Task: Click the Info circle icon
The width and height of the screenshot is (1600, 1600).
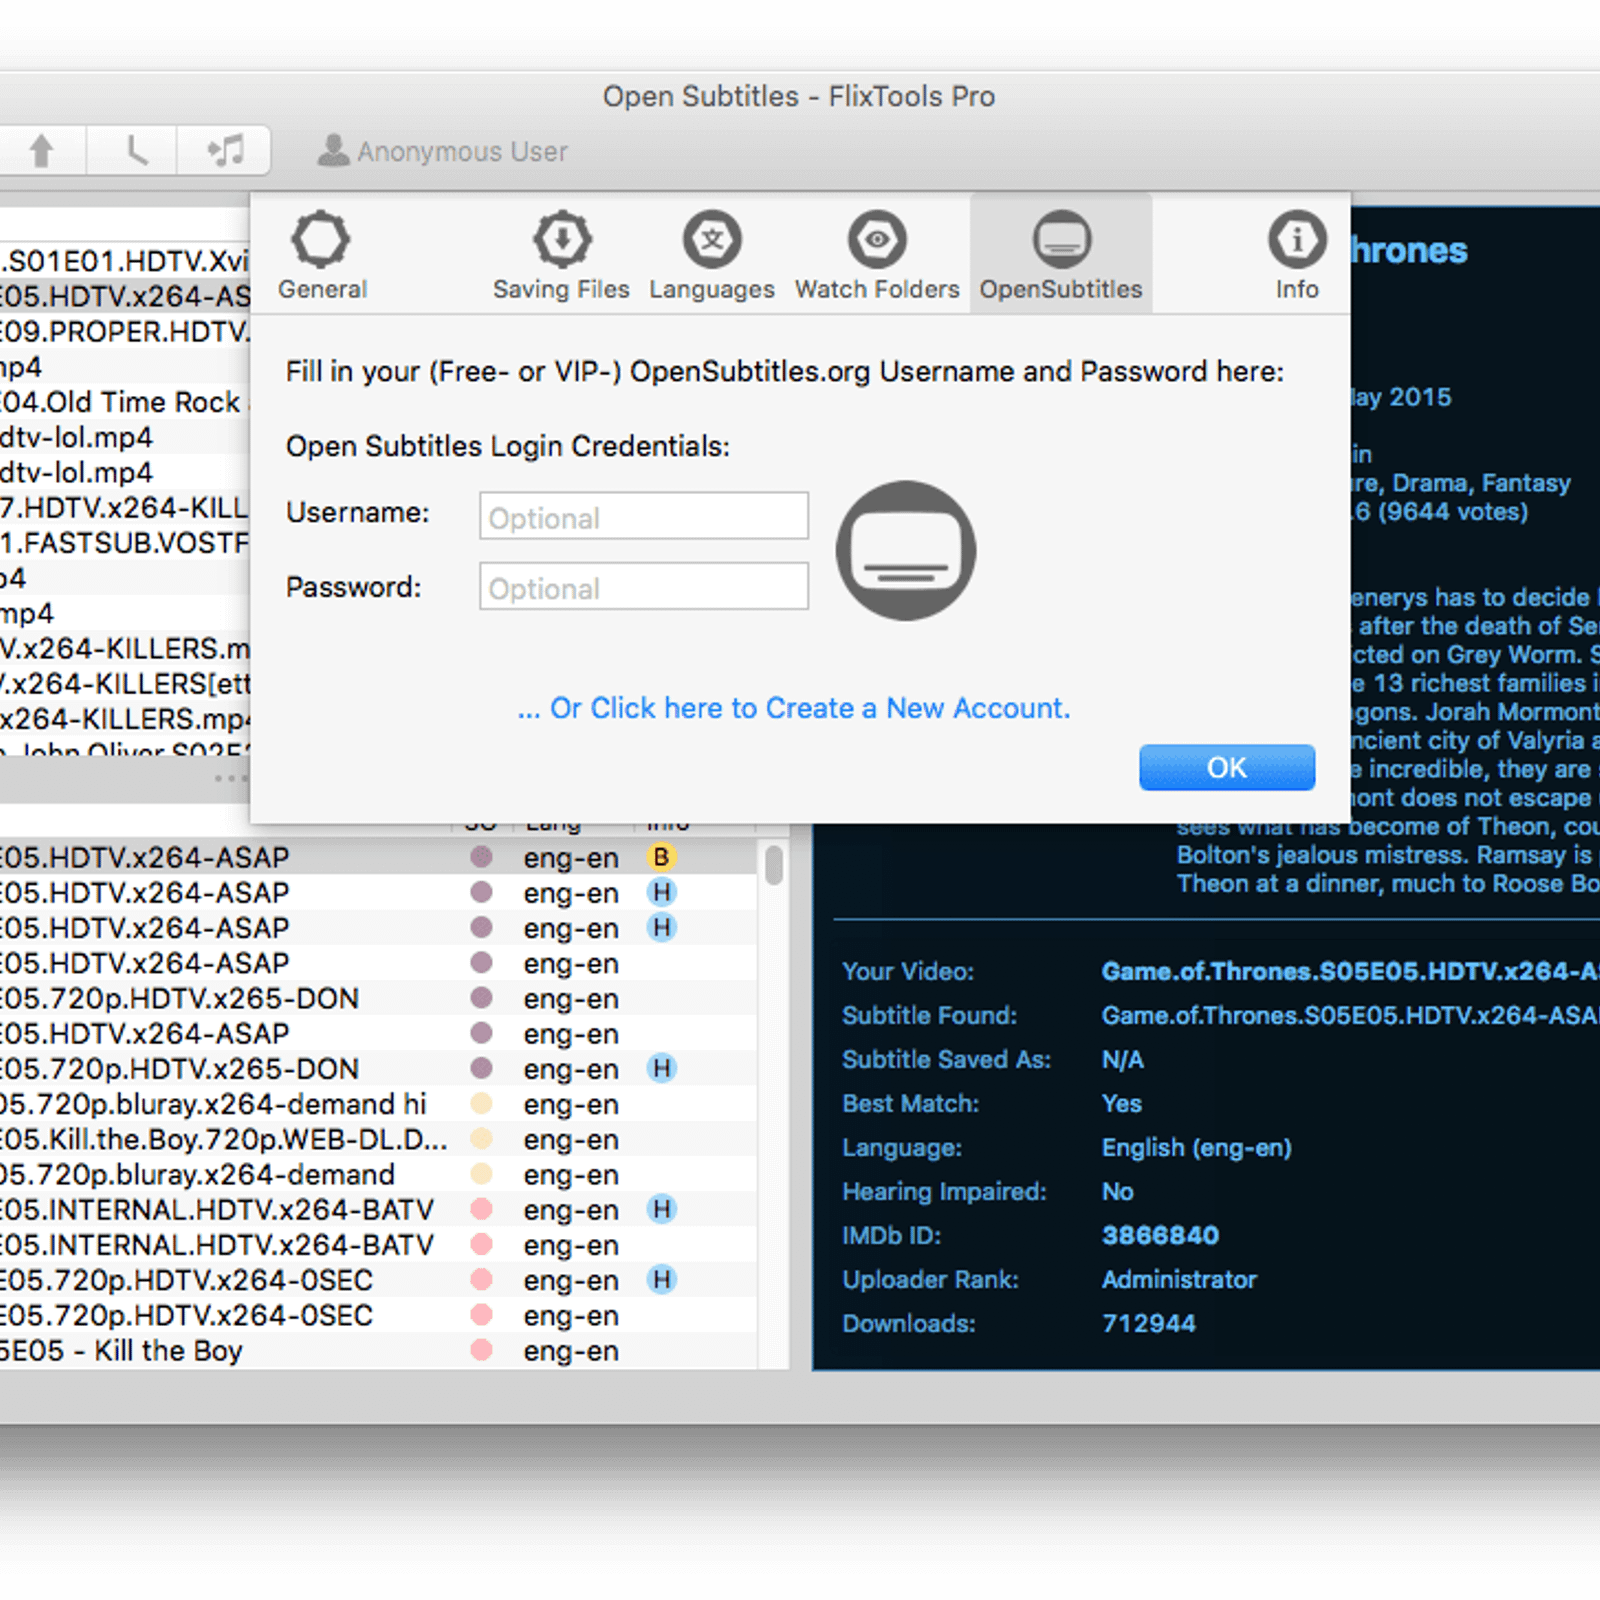Action: 1297,239
